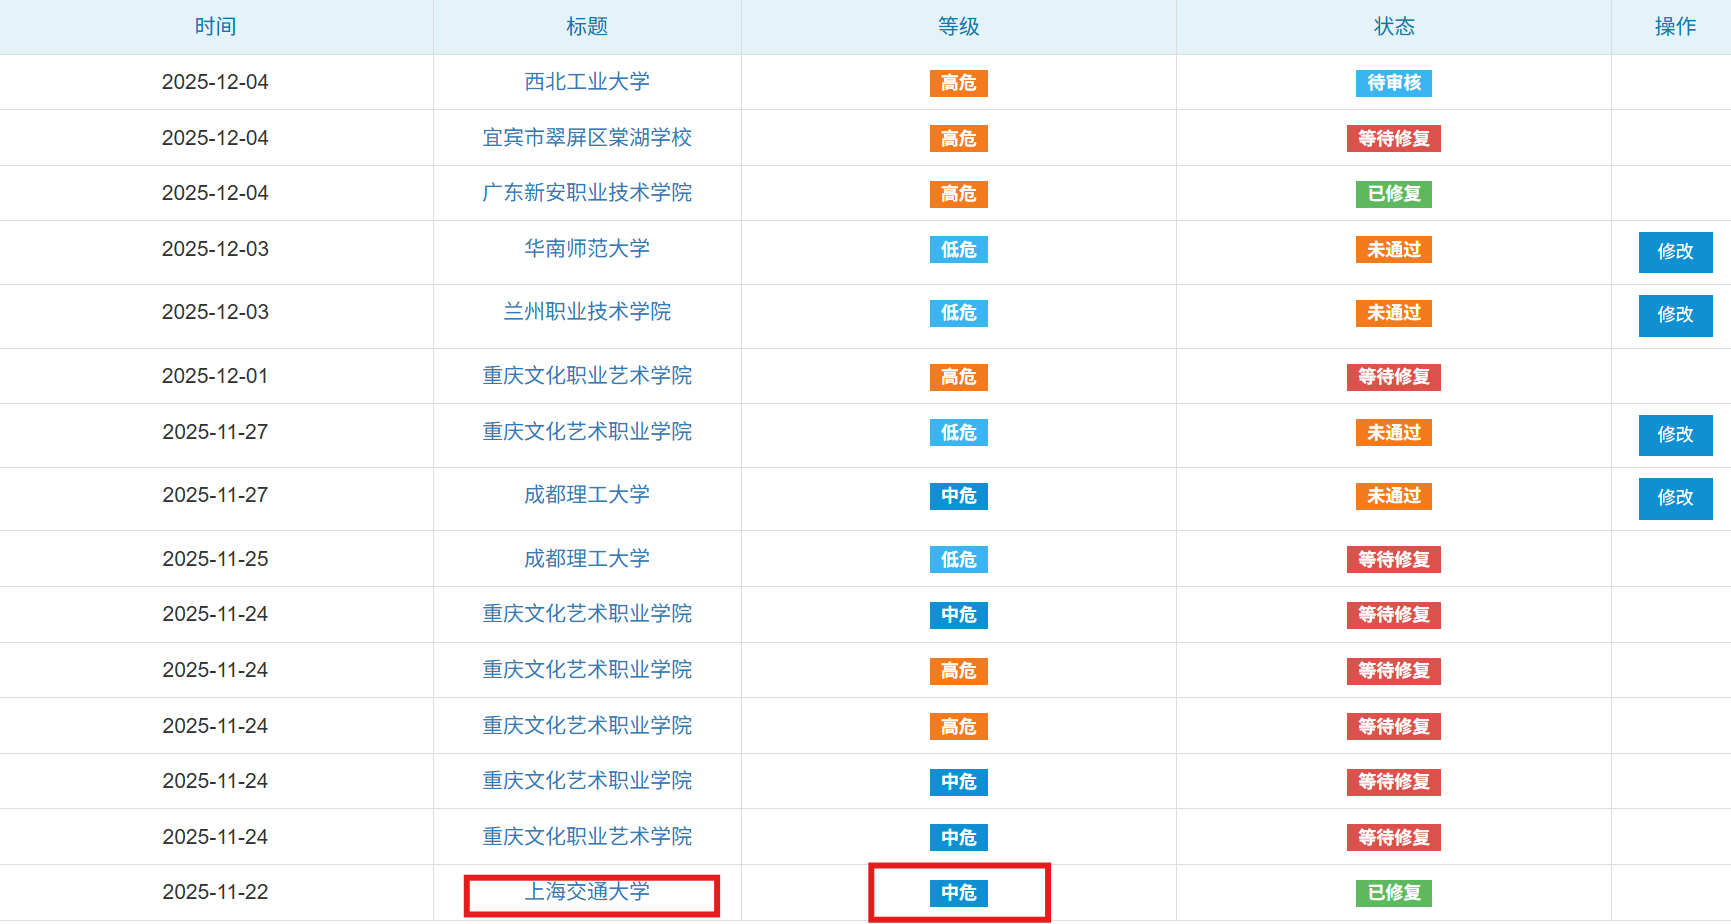This screenshot has width=1731, height=924.
Task: Click the 待审核 status badge
Action: click(x=1393, y=83)
